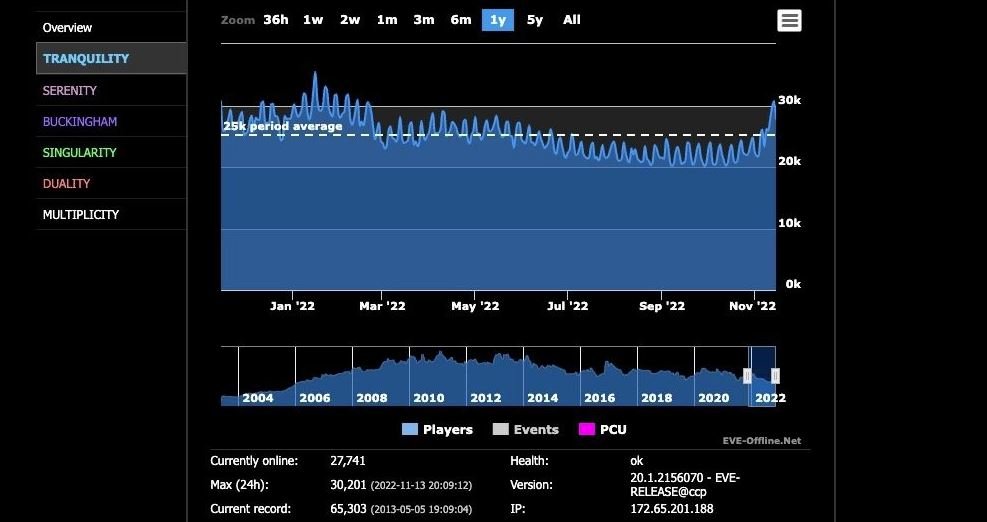
Task: Select the 2w zoom range
Action: pyautogui.click(x=350, y=20)
